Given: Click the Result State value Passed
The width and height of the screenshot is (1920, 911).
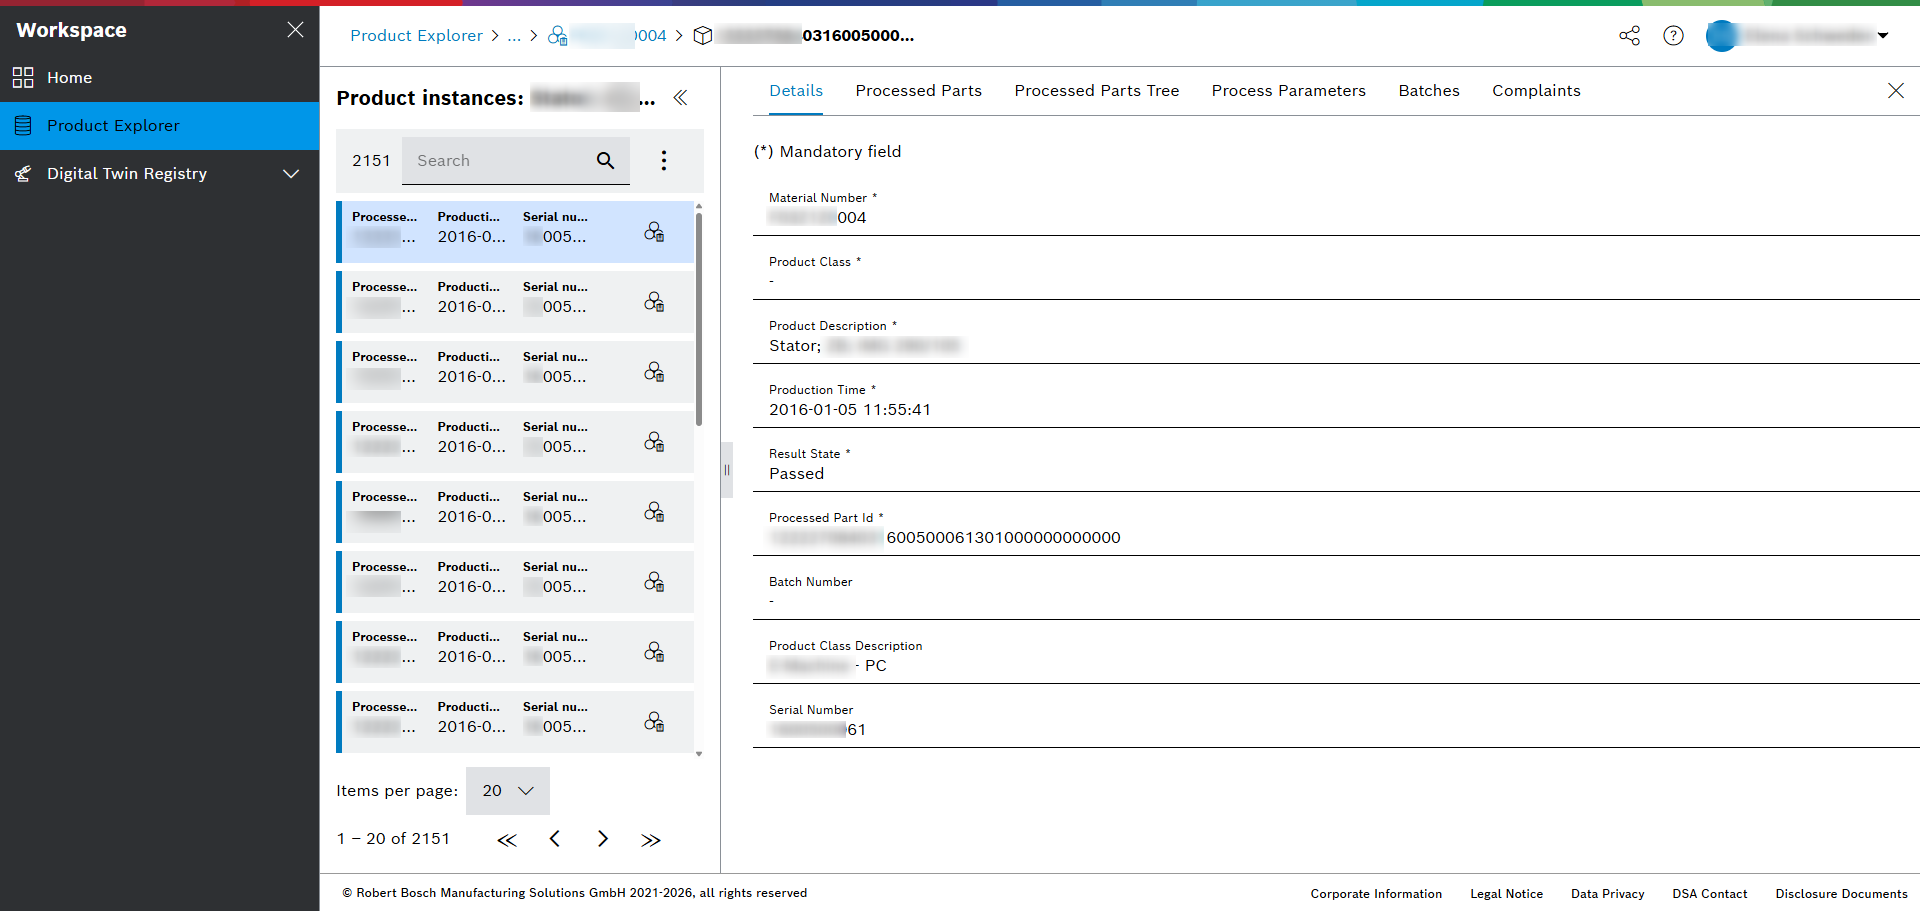Looking at the screenshot, I should [x=797, y=474].
